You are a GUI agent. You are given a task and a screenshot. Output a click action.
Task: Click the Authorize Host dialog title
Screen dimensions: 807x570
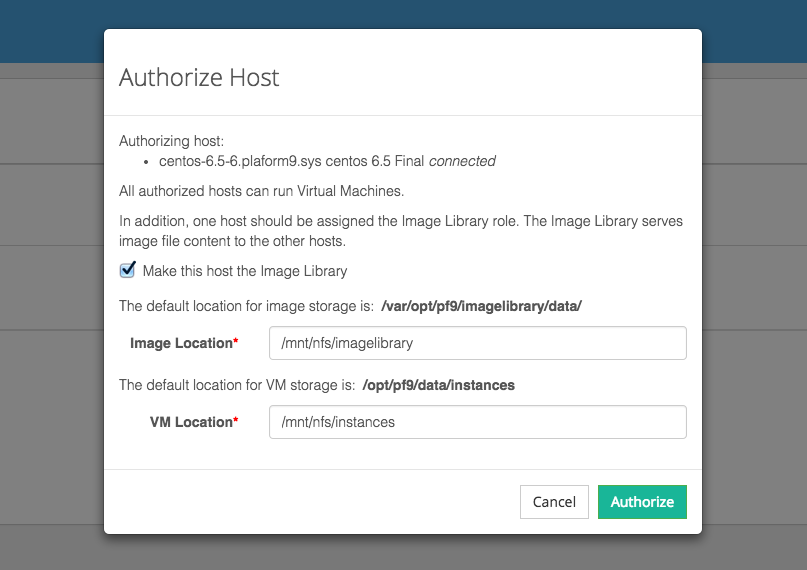[x=199, y=77]
